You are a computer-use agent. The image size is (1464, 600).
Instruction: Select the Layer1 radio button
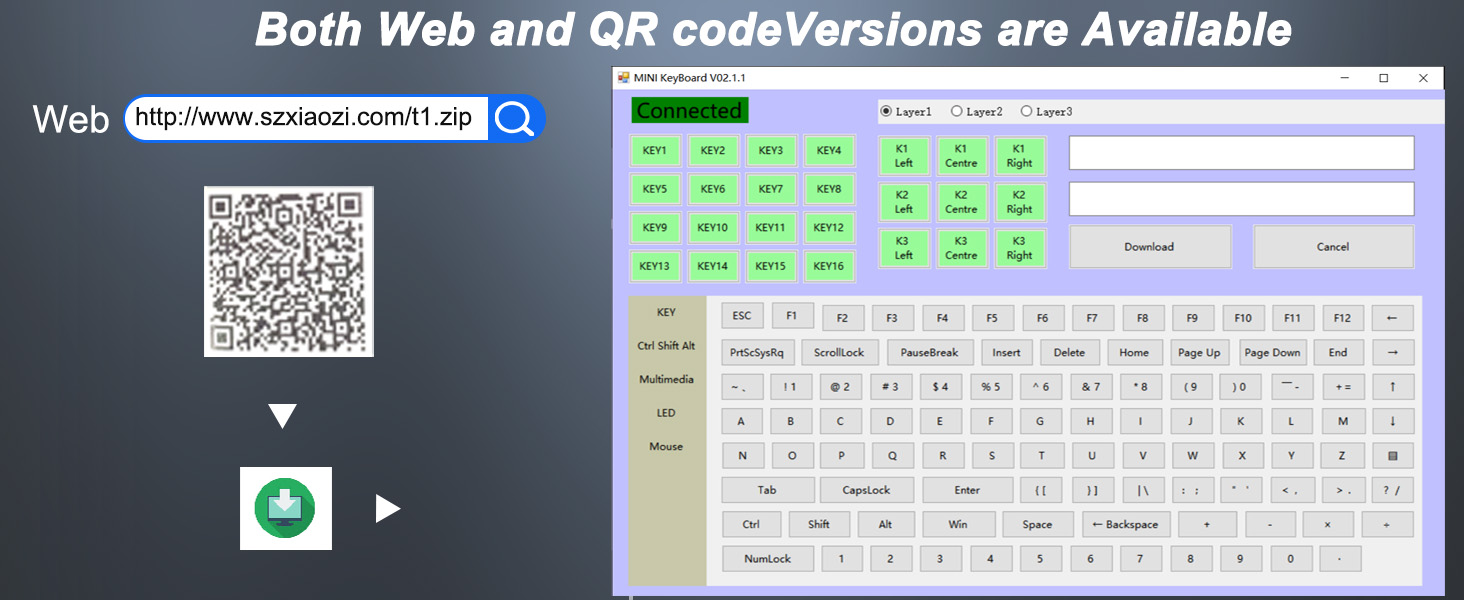tap(906, 112)
